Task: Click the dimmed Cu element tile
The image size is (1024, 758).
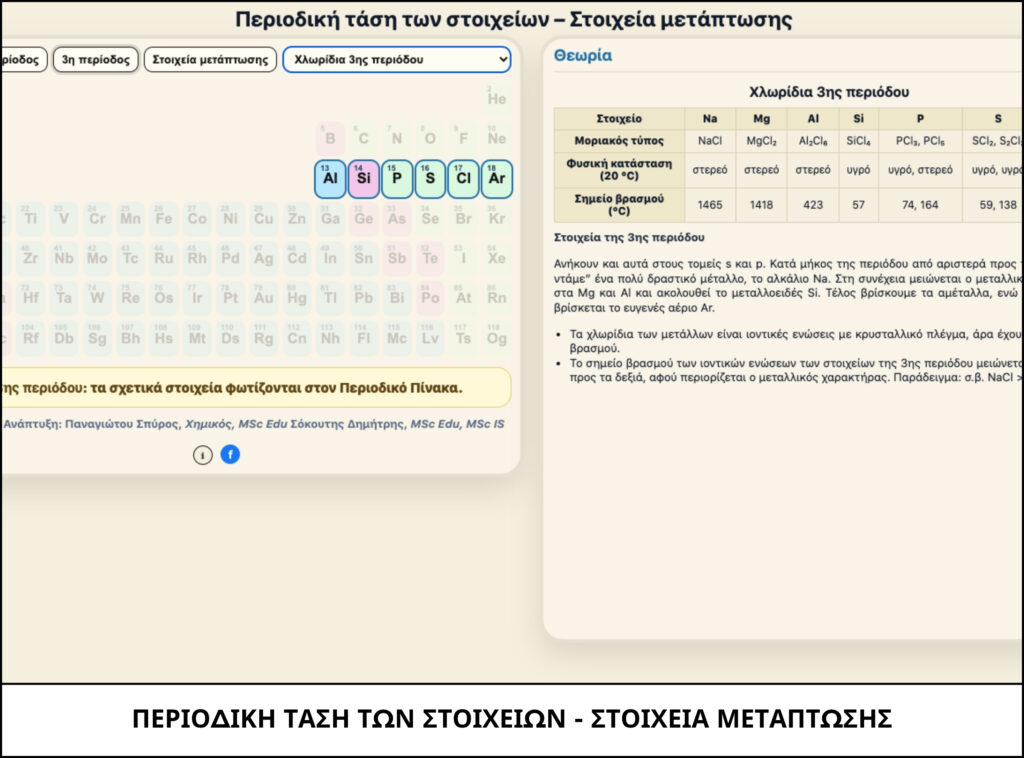Action: click(x=264, y=219)
